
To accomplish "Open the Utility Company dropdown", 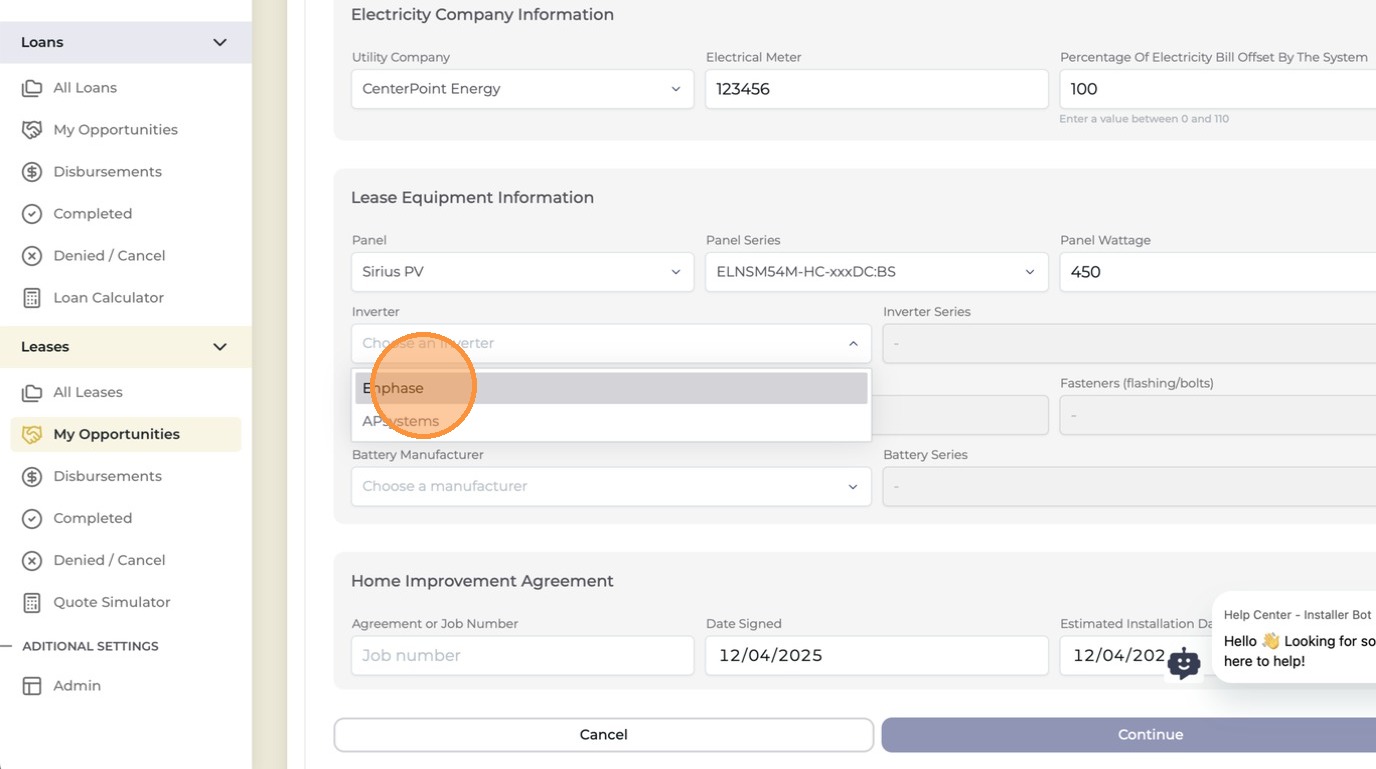I will coord(522,89).
